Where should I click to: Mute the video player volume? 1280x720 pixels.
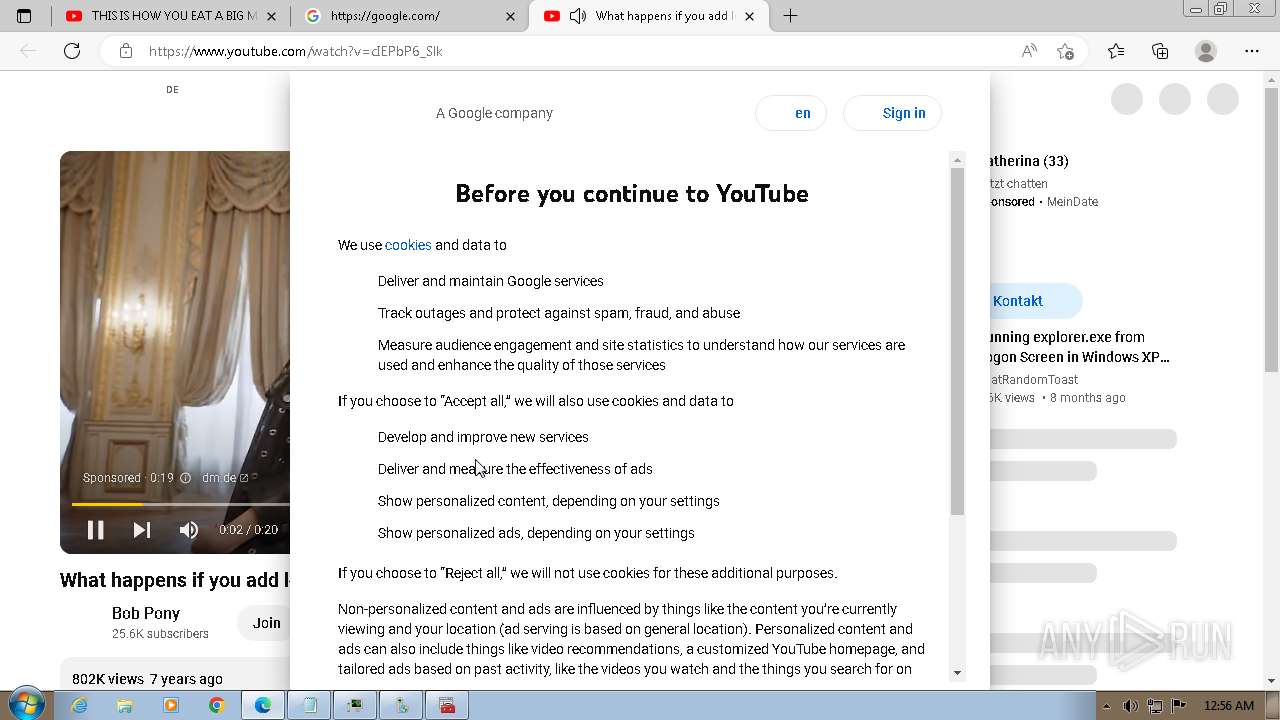(x=189, y=530)
